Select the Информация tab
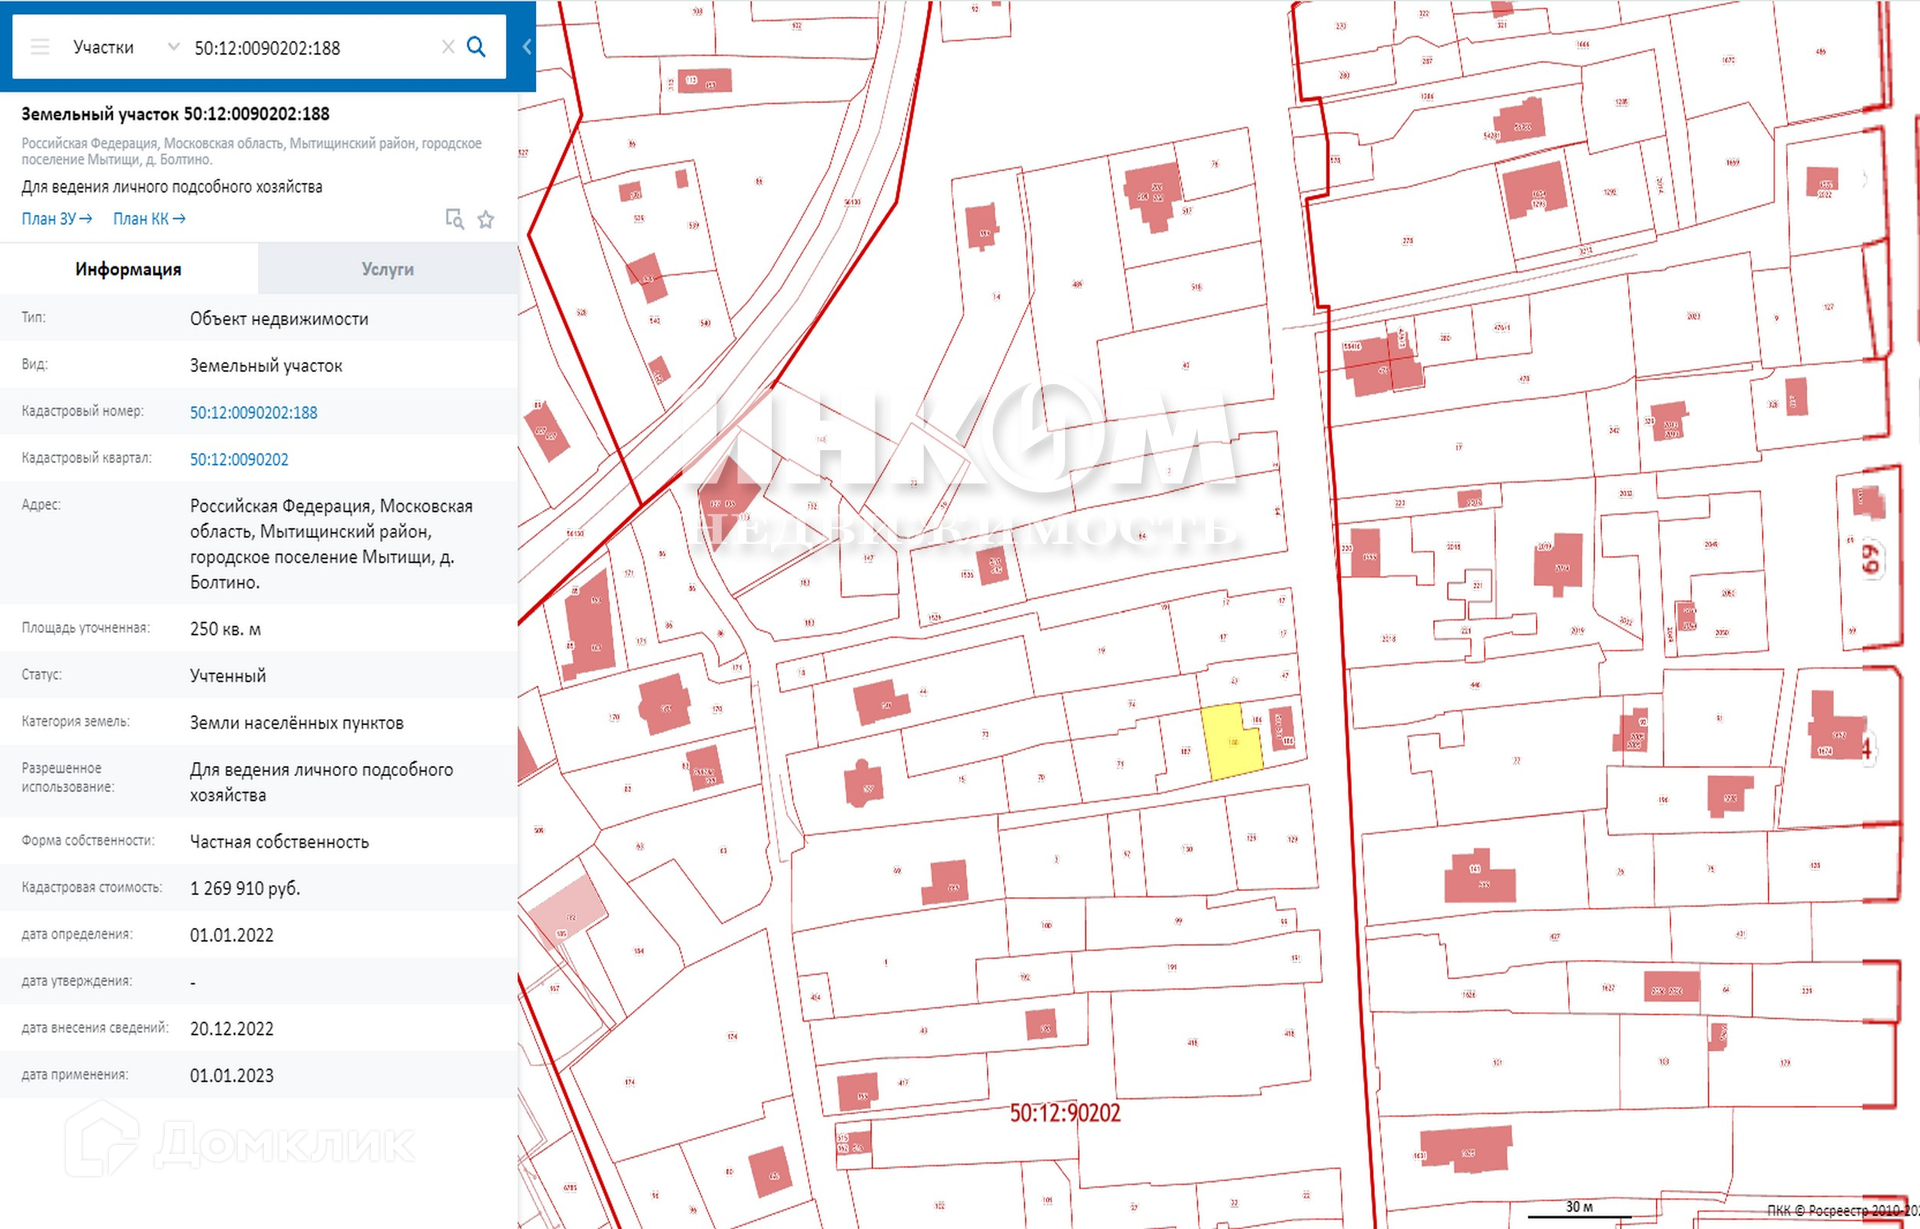This screenshot has width=1920, height=1229. coord(128,269)
